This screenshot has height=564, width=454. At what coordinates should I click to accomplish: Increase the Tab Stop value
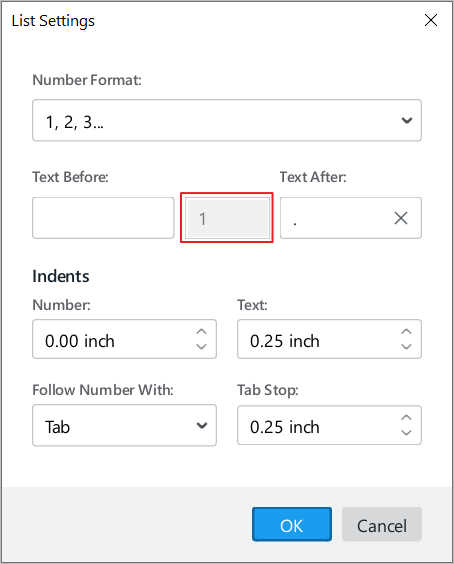pos(406,418)
